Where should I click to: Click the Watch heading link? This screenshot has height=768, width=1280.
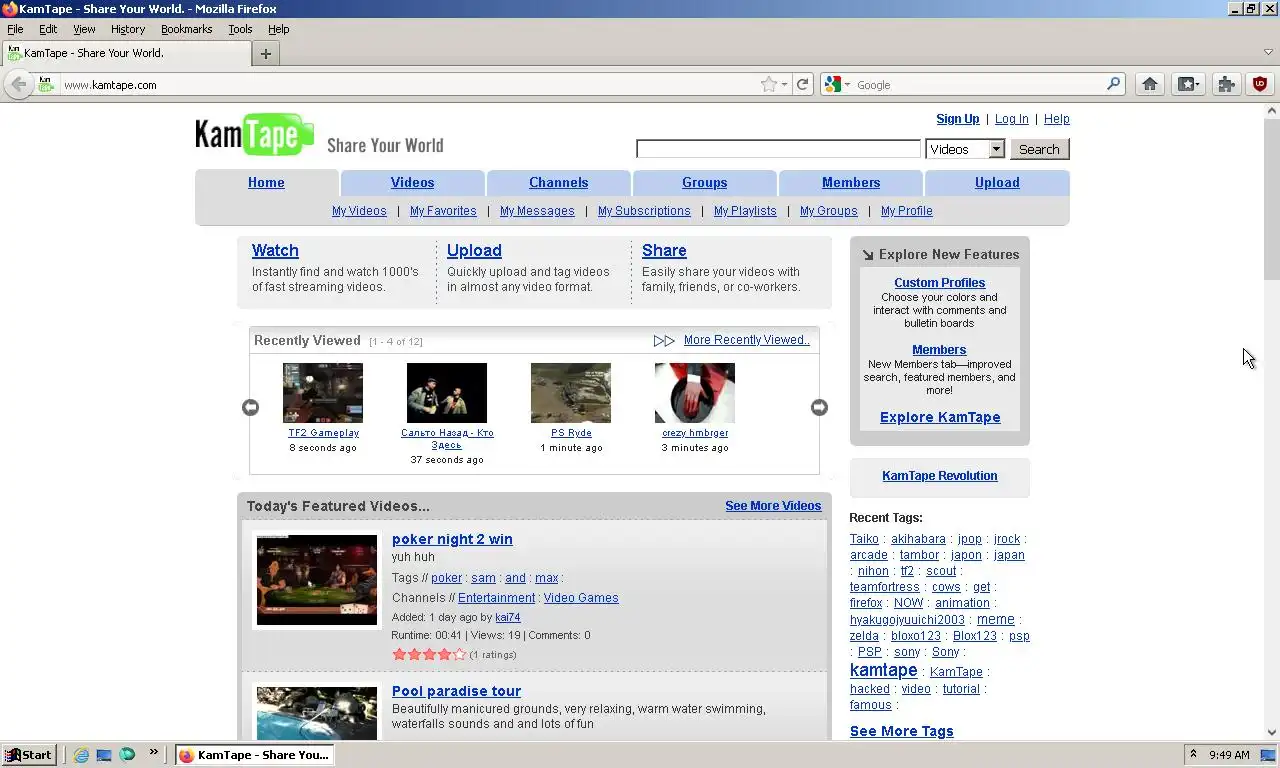point(275,251)
